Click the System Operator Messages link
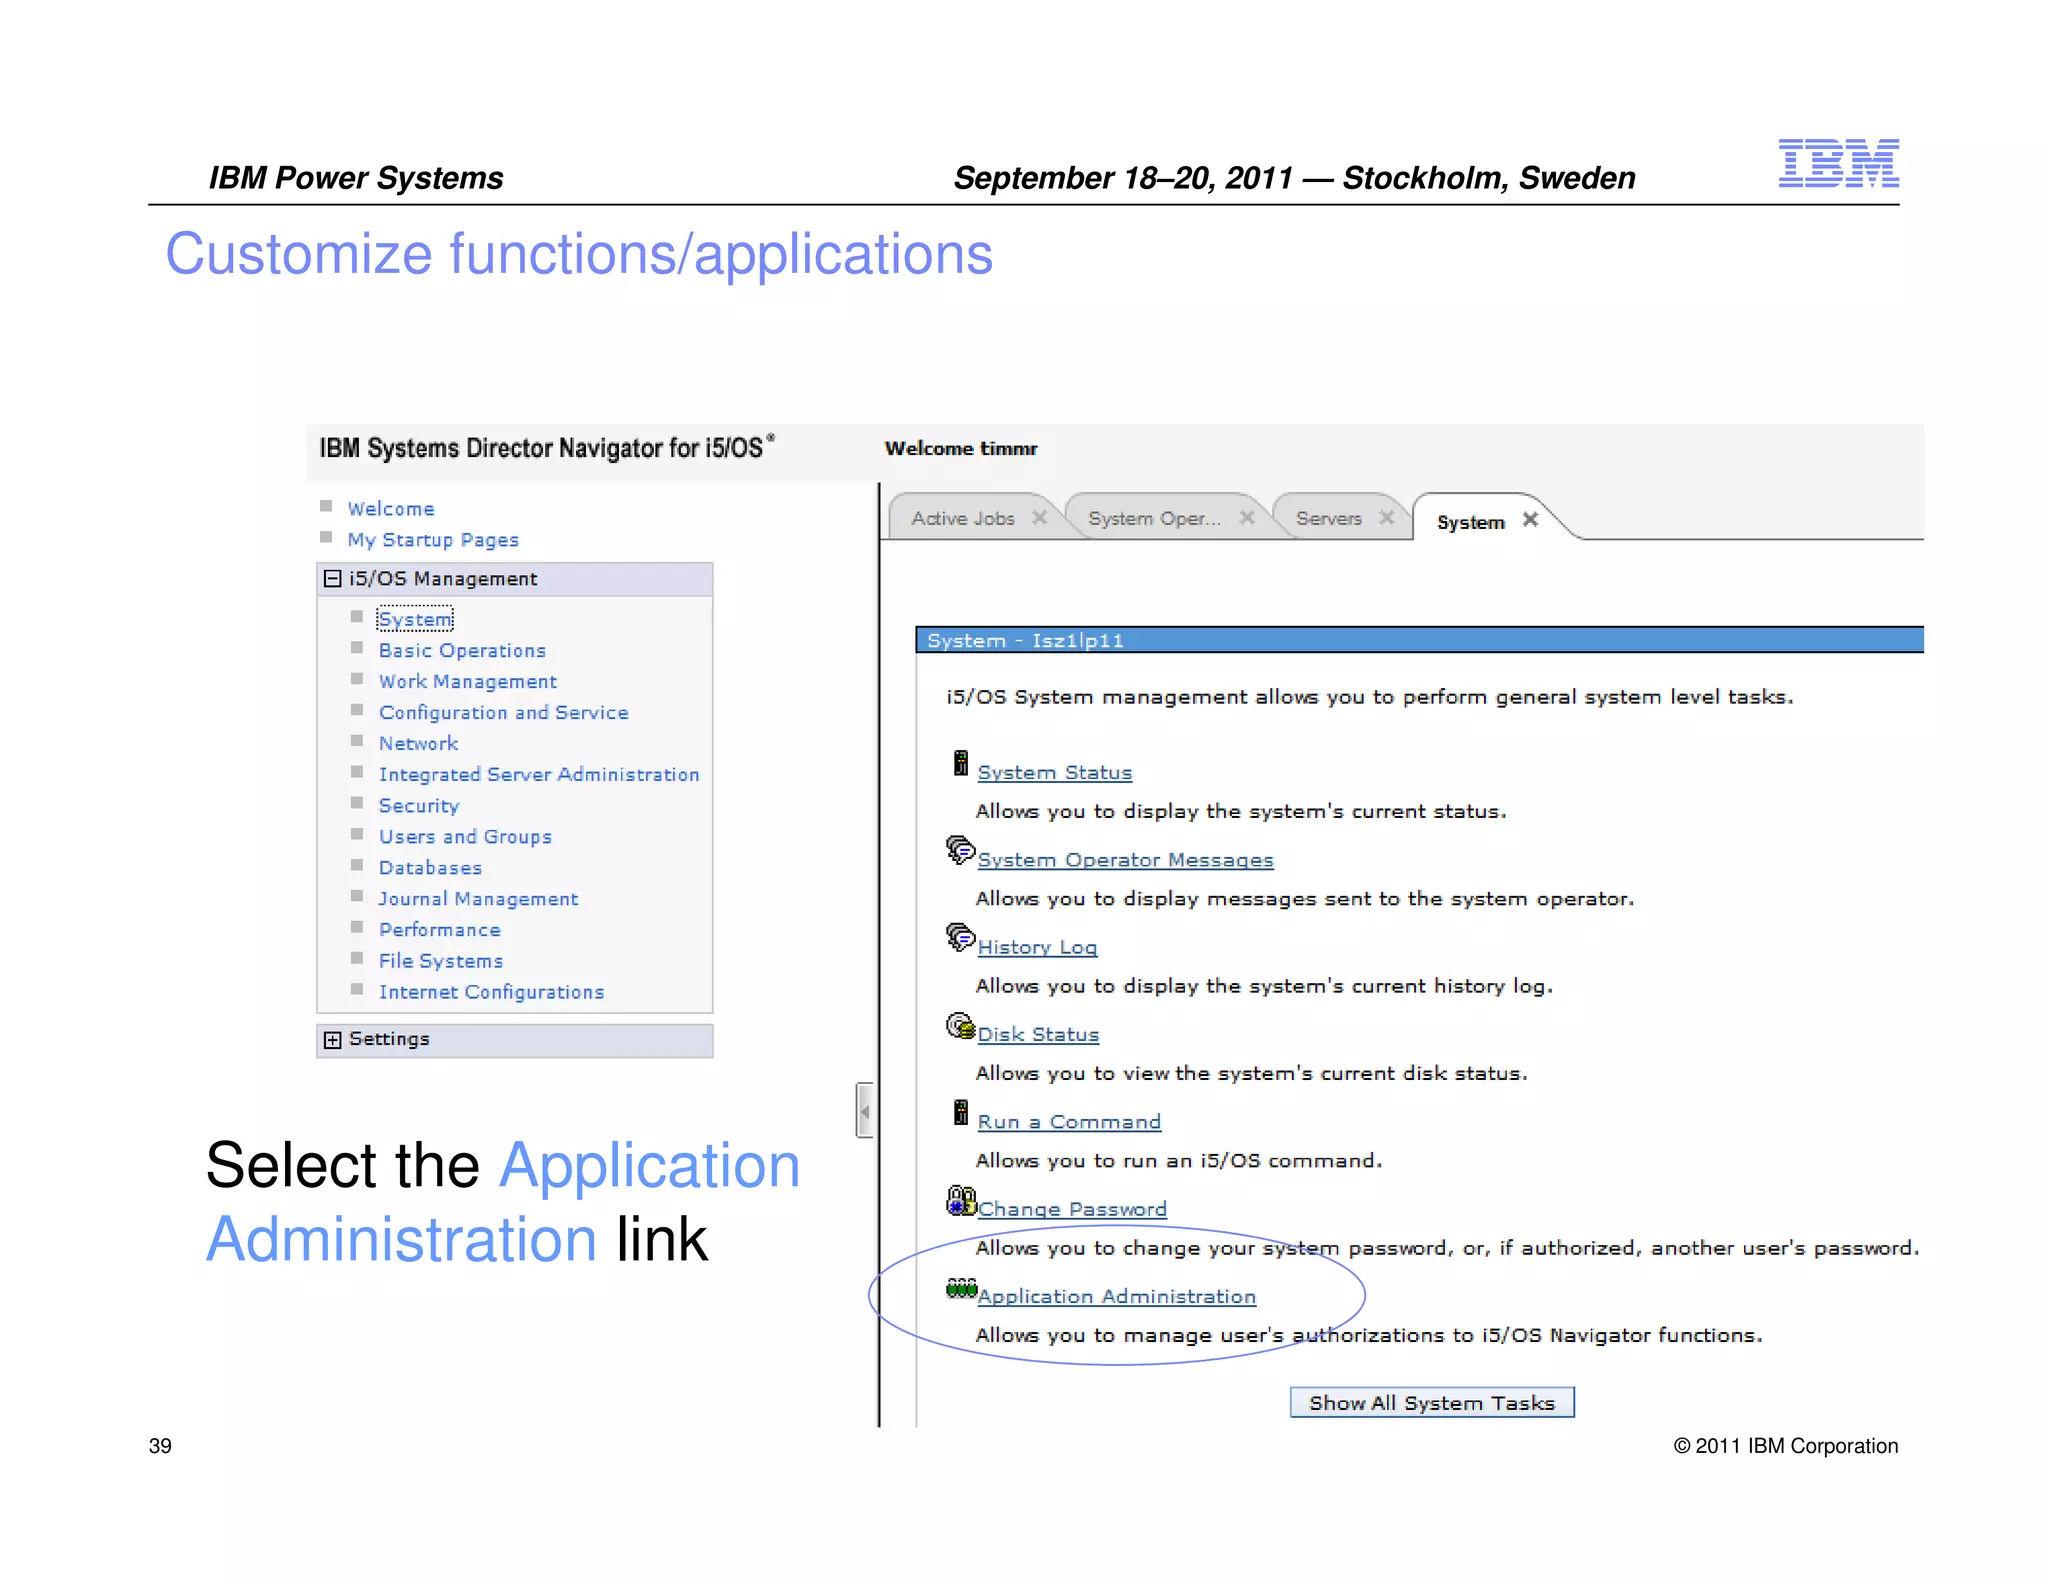 tap(1125, 860)
